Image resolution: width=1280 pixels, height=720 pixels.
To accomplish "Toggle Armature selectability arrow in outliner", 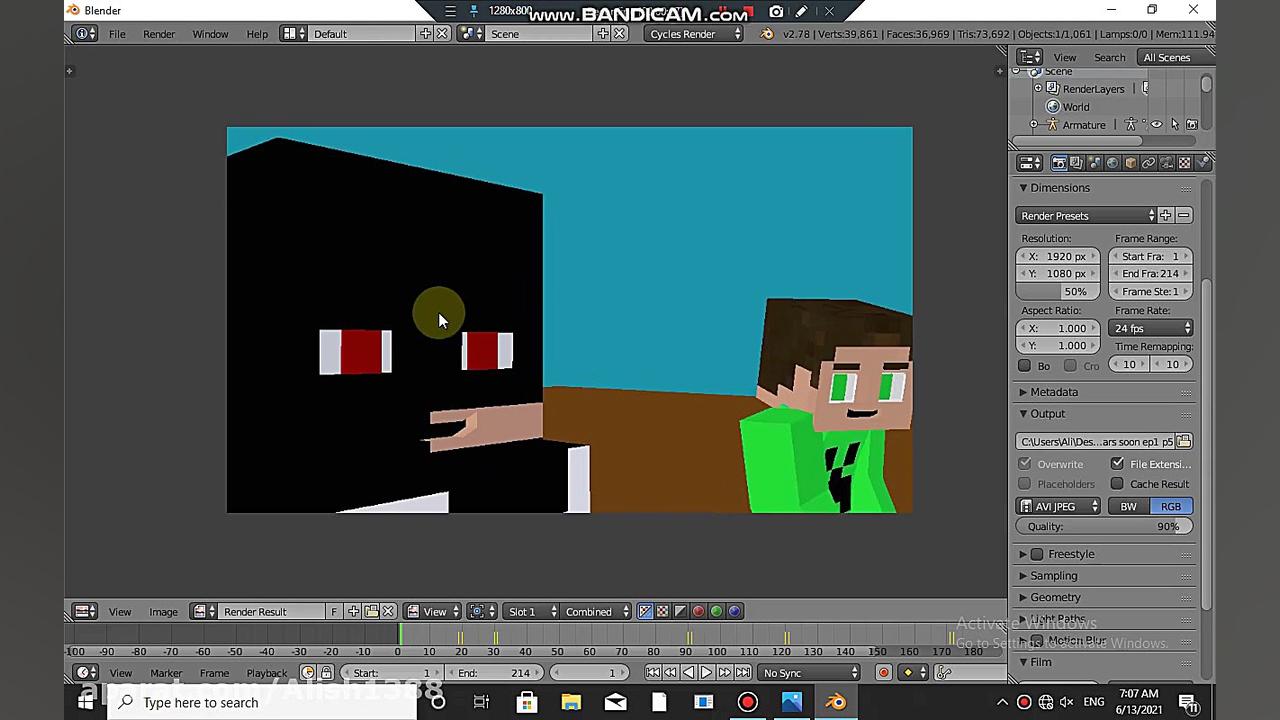I will (1175, 125).
